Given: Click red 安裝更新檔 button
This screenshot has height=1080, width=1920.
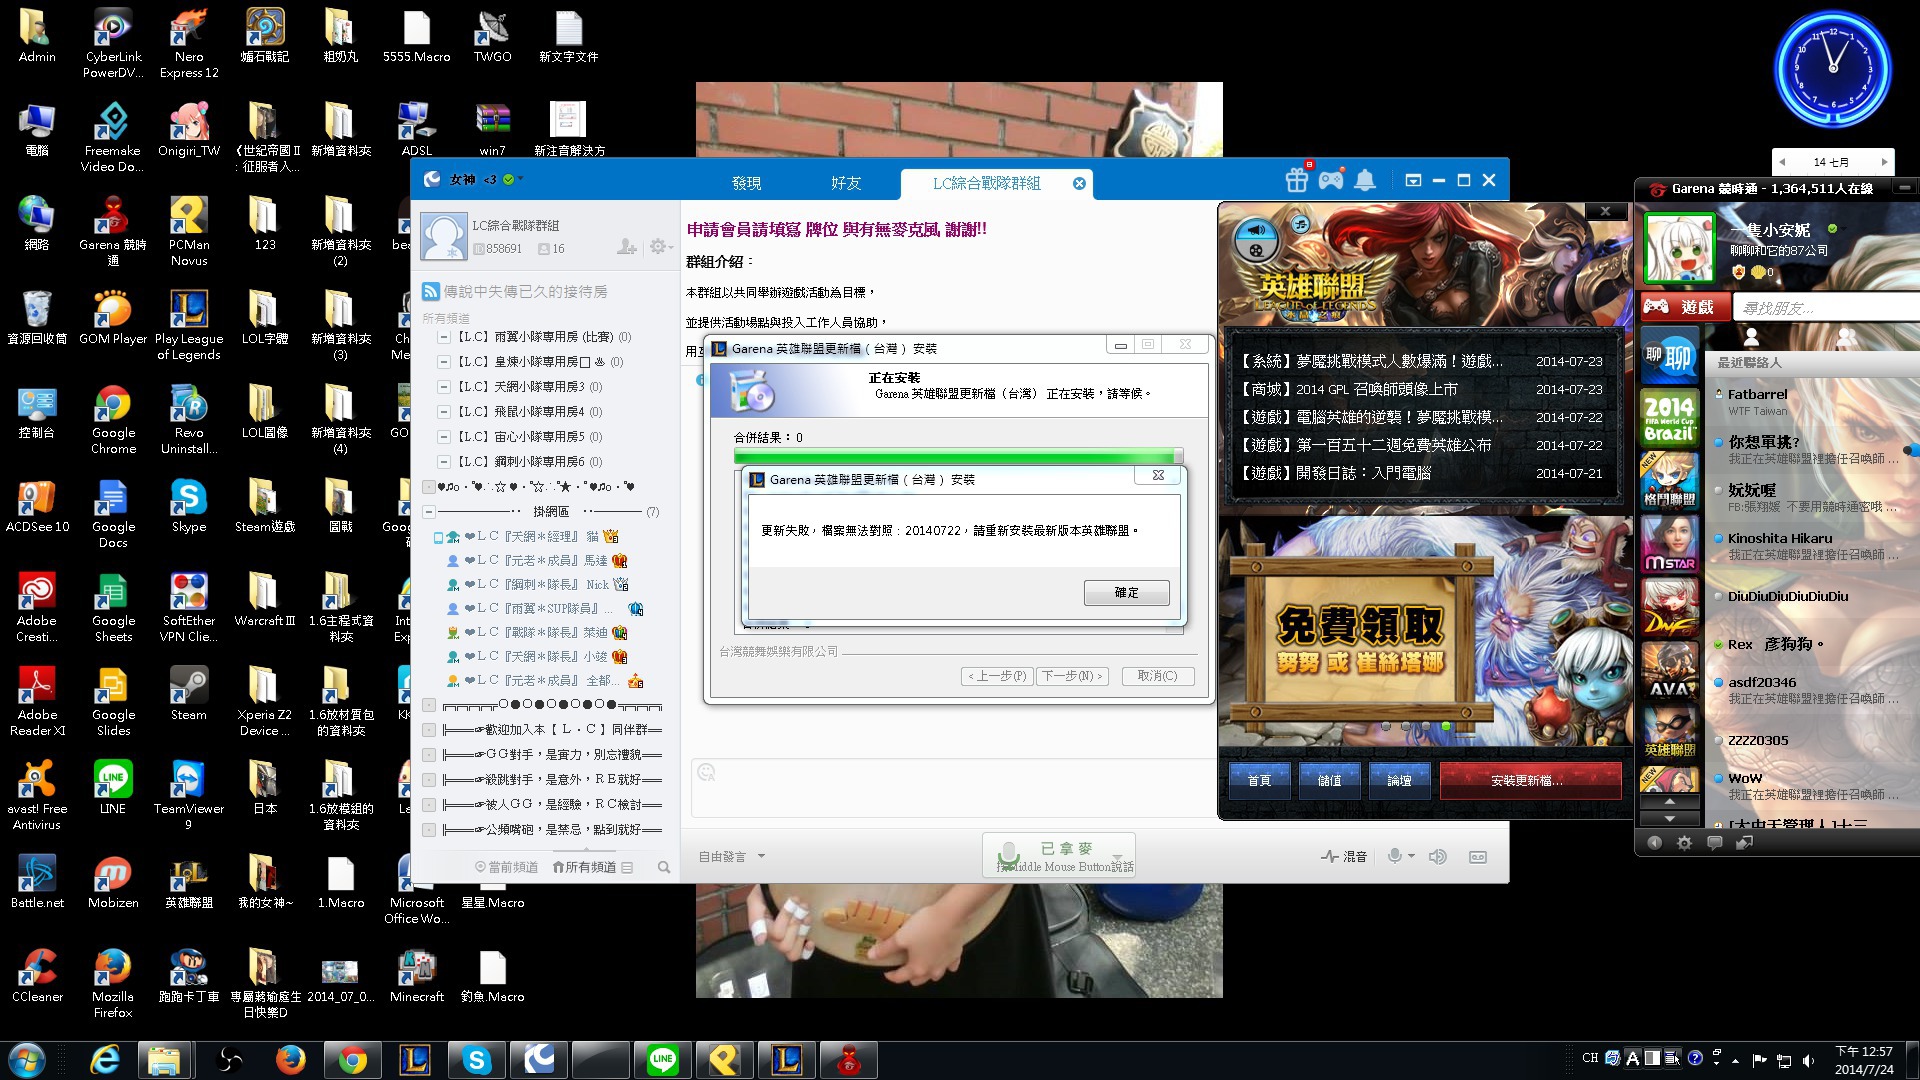Looking at the screenshot, I should click(x=1530, y=781).
